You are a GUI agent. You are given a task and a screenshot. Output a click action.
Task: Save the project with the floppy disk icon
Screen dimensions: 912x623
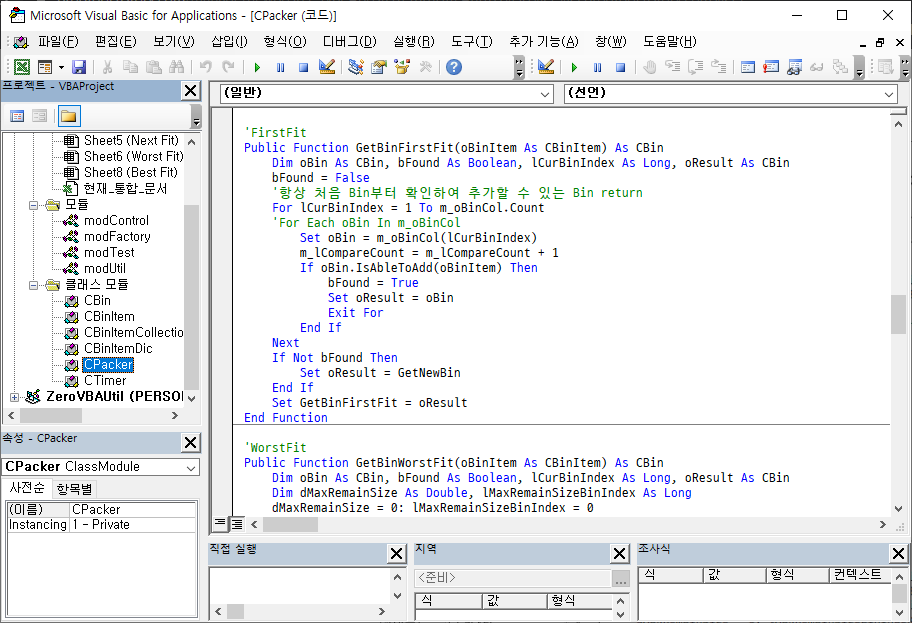tap(79, 67)
